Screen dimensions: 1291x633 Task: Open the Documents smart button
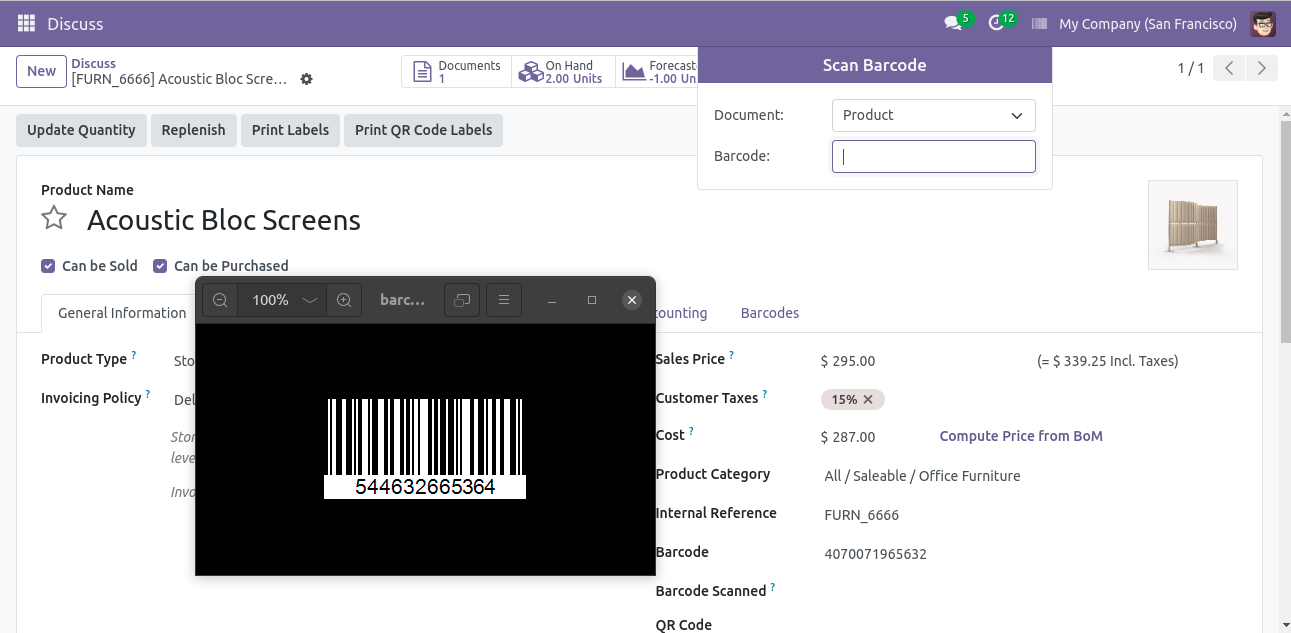point(456,72)
